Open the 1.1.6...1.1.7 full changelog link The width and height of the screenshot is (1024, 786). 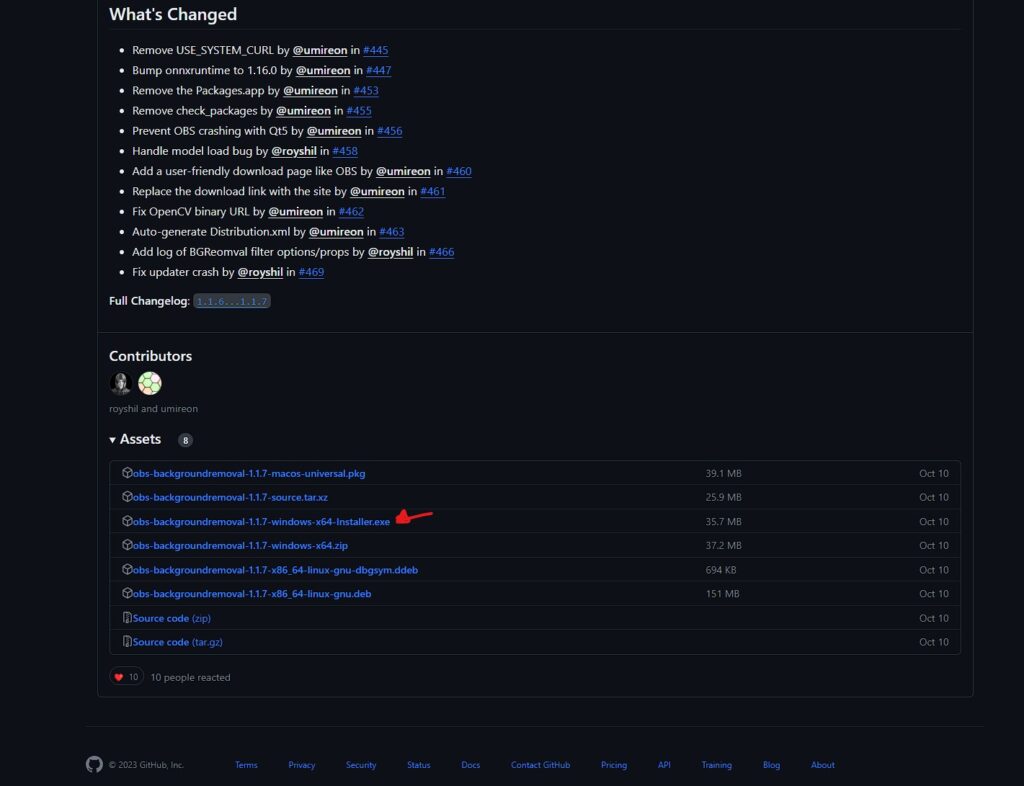tap(232, 301)
